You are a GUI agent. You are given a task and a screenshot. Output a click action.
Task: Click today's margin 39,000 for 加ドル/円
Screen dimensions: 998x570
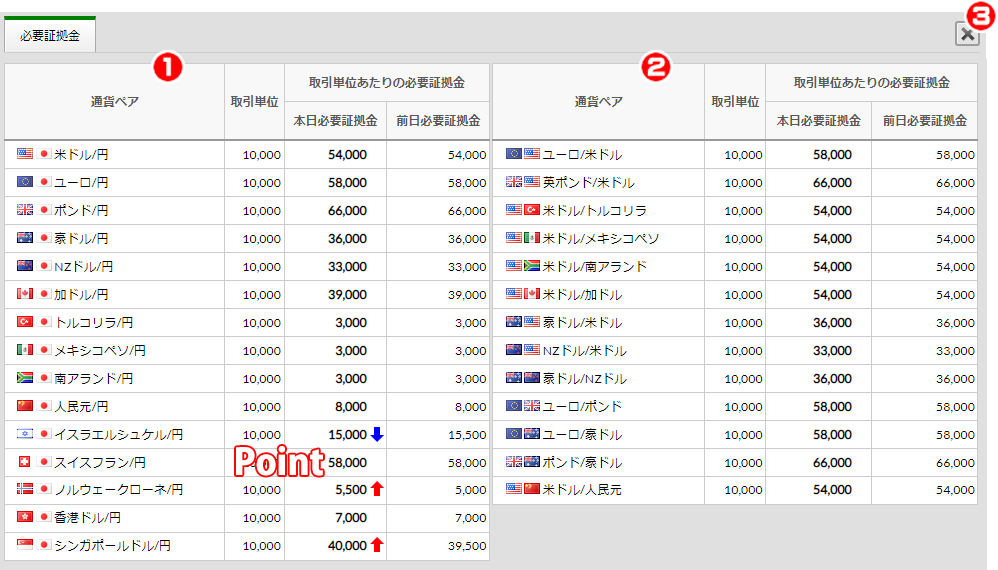click(x=348, y=295)
